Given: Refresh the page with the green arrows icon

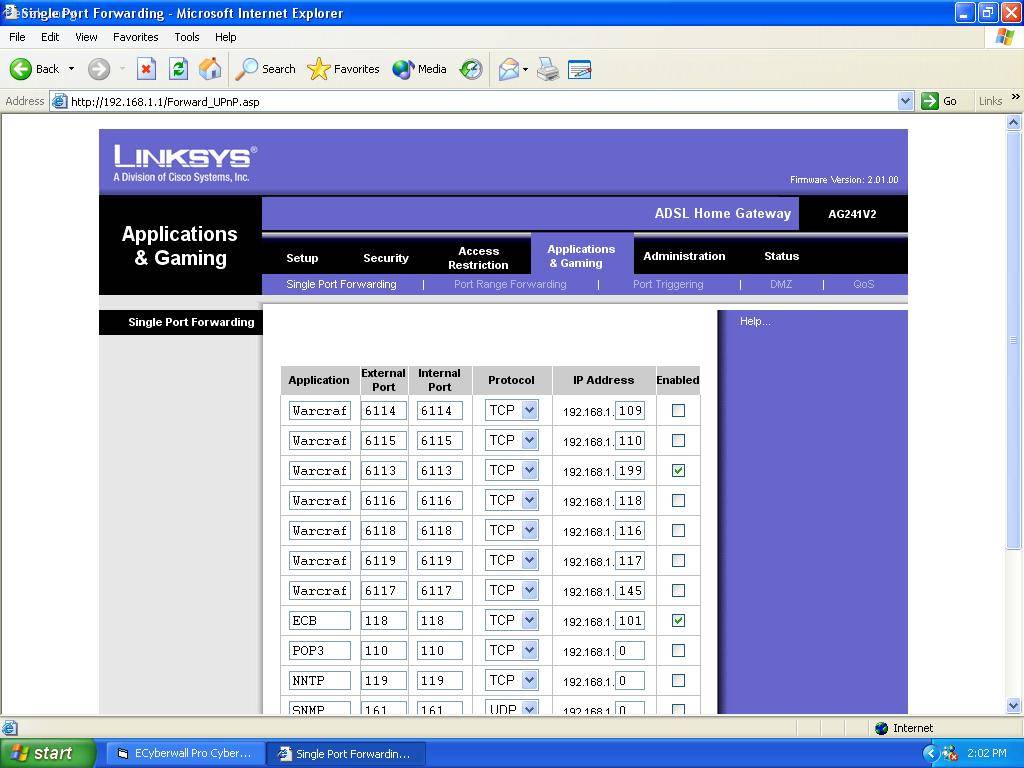Looking at the screenshot, I should (178, 69).
